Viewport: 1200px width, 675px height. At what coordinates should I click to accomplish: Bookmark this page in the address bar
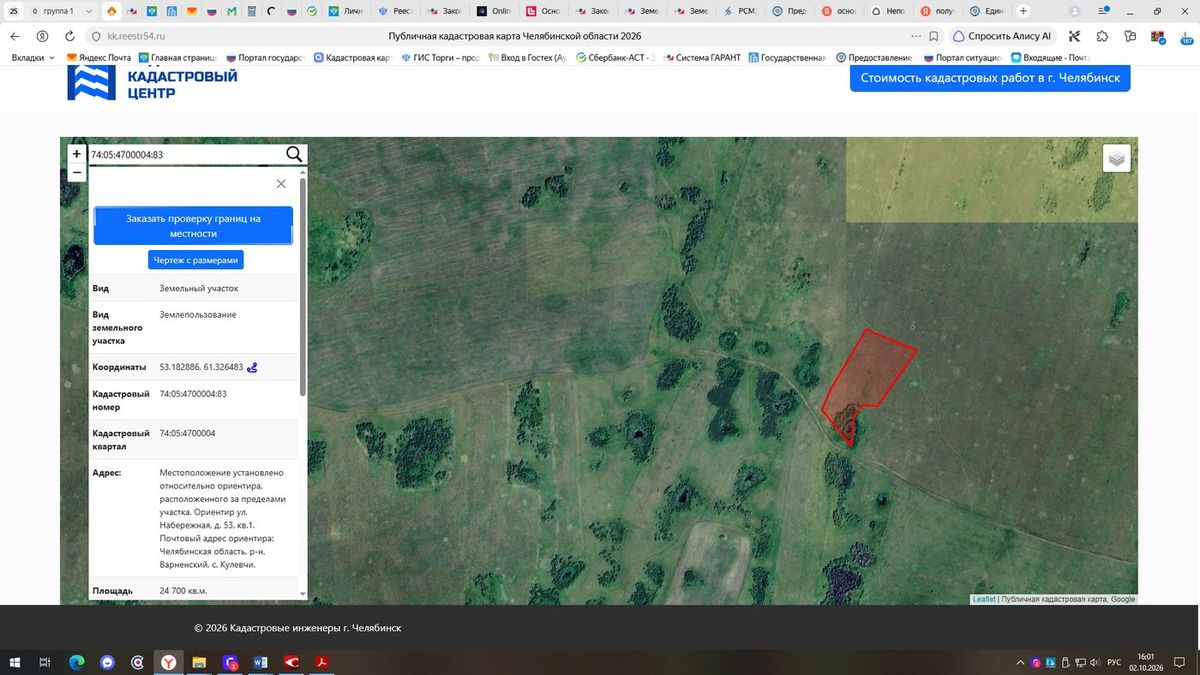click(x=933, y=36)
